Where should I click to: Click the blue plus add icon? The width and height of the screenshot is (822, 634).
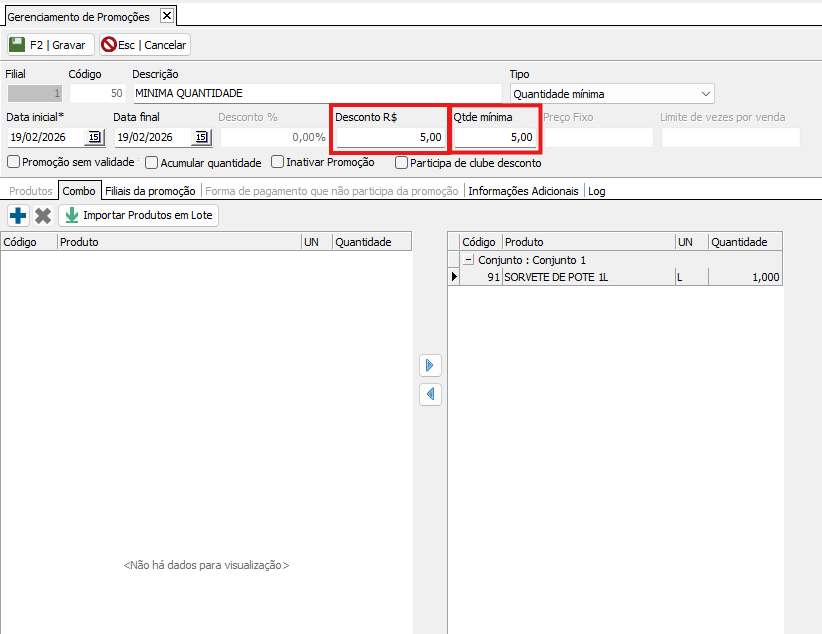18,215
